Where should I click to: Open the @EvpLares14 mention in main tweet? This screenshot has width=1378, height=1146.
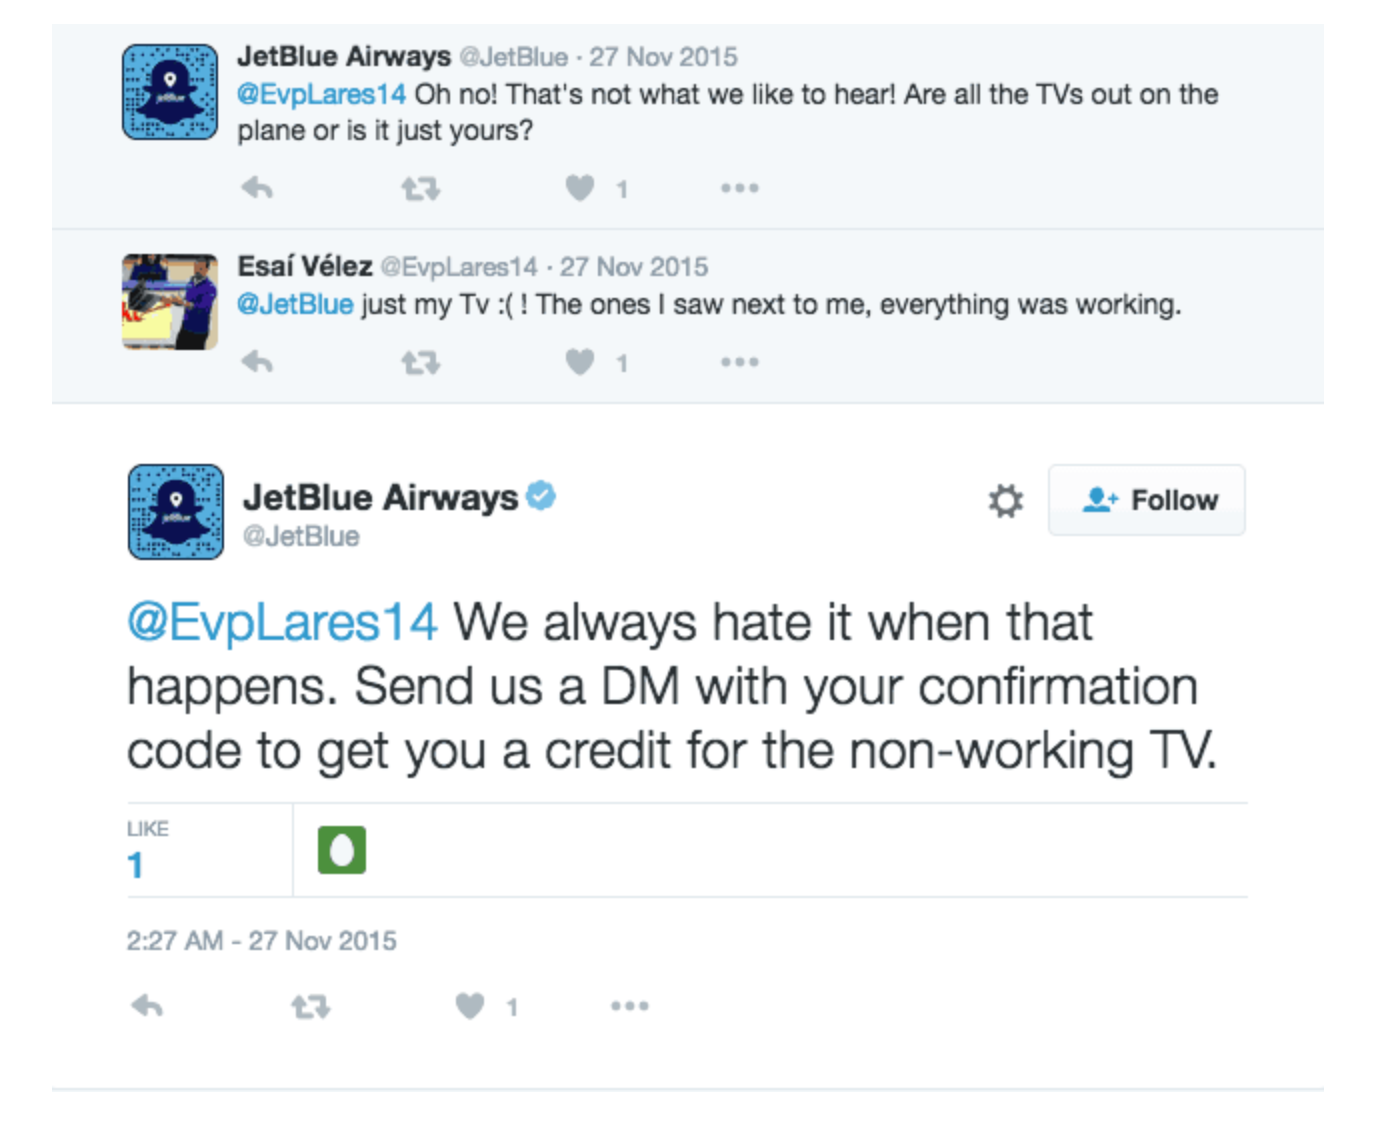282,622
